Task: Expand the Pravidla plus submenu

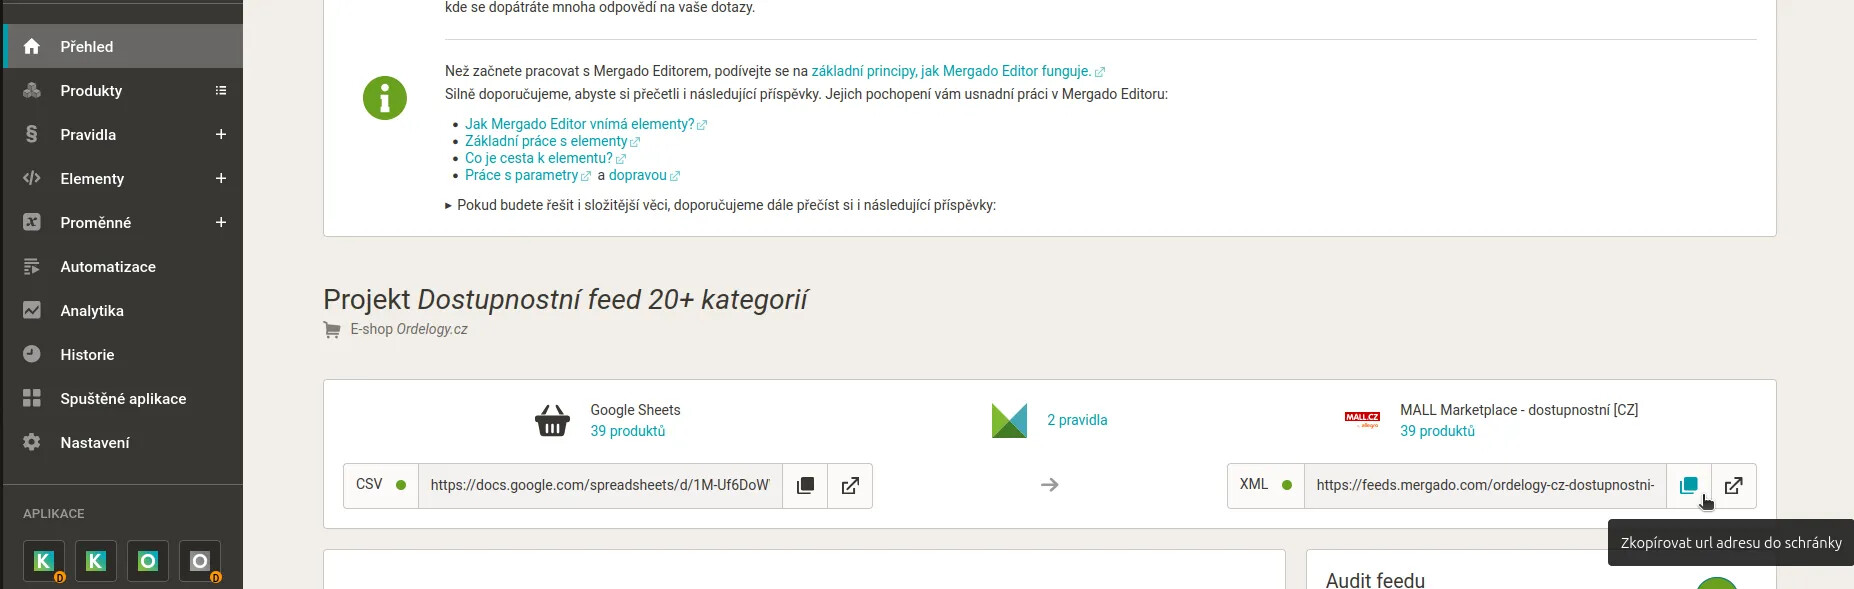Action: pyautogui.click(x=221, y=135)
